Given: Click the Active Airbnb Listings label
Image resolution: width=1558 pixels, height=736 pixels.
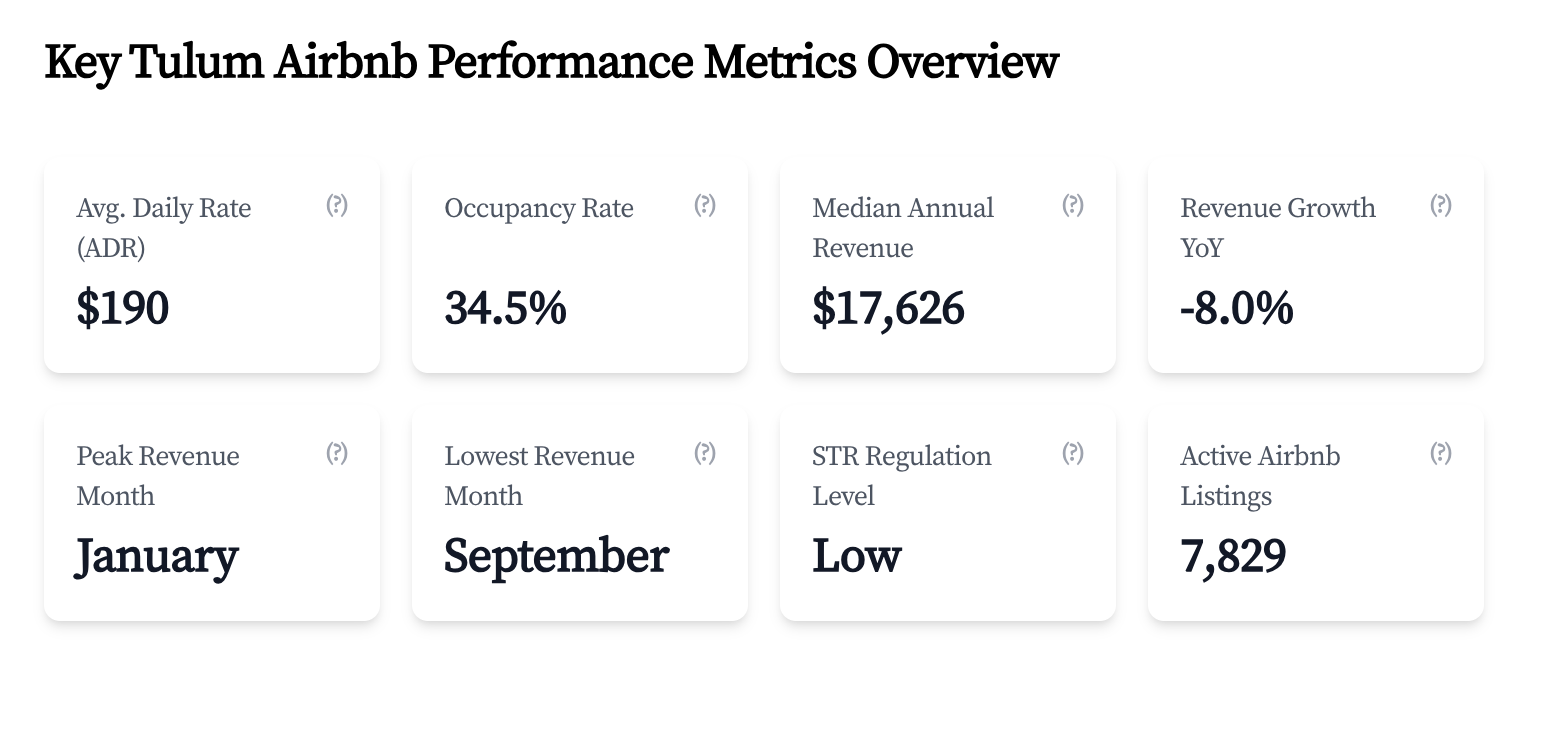Looking at the screenshot, I should (x=1259, y=476).
